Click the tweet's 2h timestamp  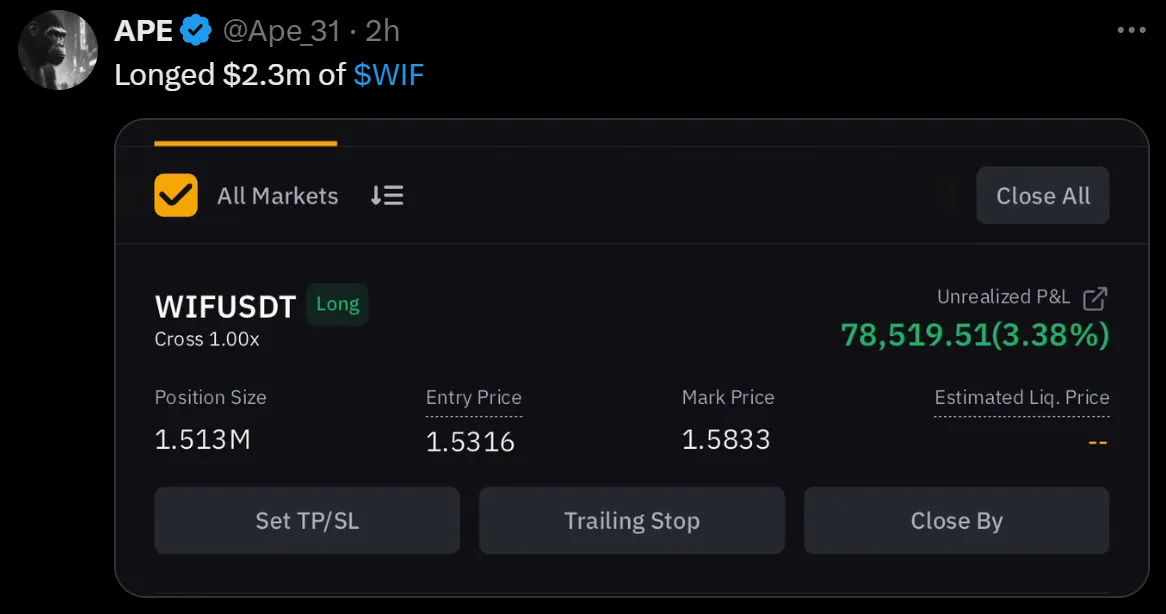(x=382, y=31)
